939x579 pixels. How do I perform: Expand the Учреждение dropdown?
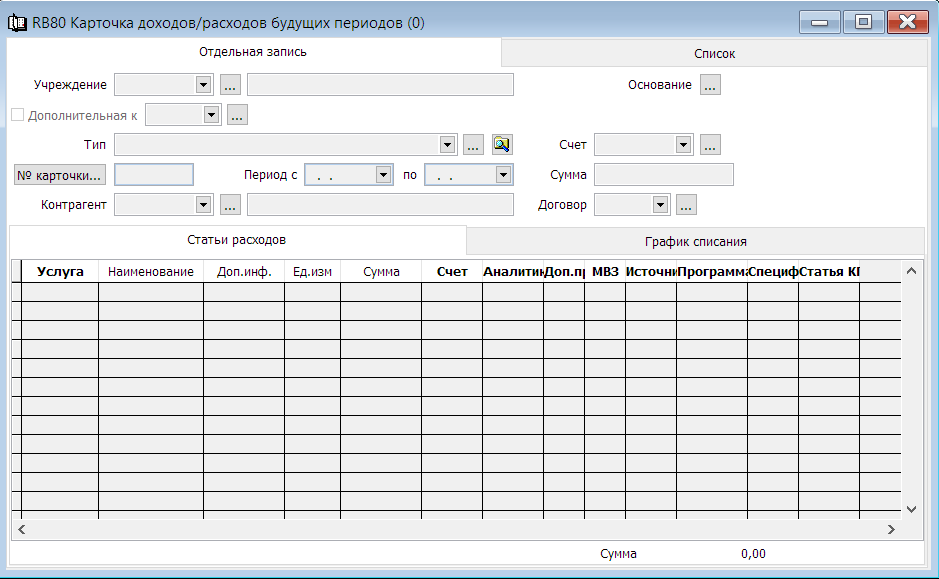click(x=204, y=84)
